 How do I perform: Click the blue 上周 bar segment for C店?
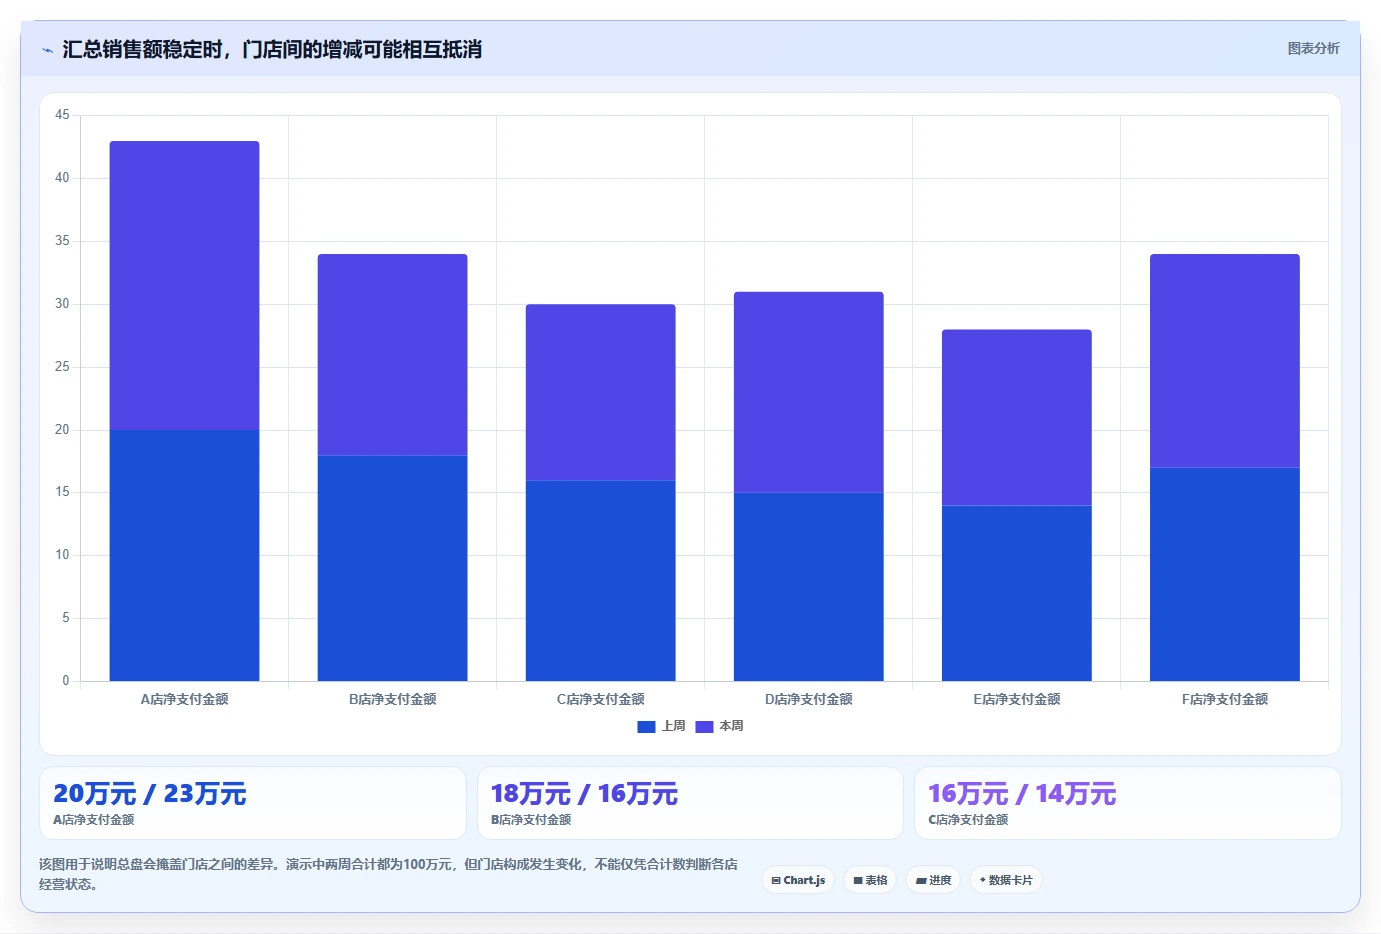600,580
